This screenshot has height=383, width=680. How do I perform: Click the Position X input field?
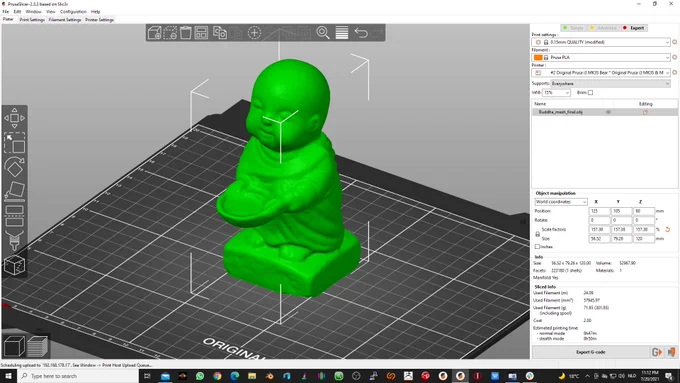tap(599, 211)
